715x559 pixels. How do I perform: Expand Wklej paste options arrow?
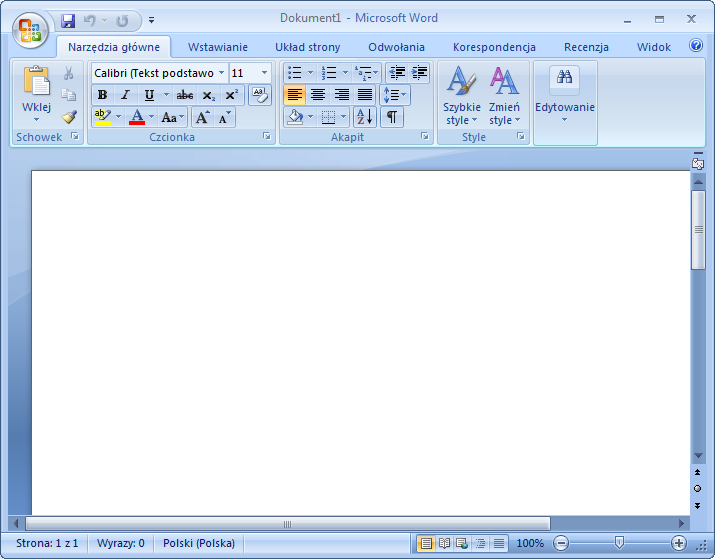pos(36,120)
